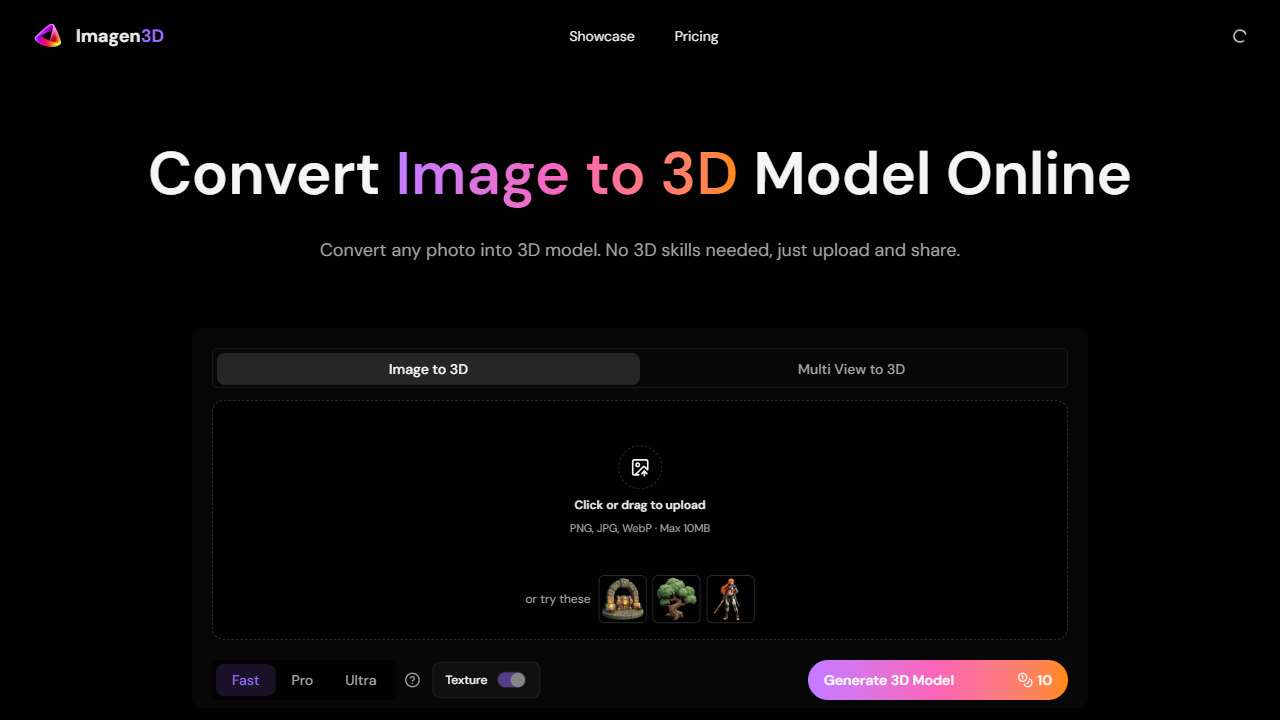Switch to the Multi View to 3D tab

click(851, 369)
